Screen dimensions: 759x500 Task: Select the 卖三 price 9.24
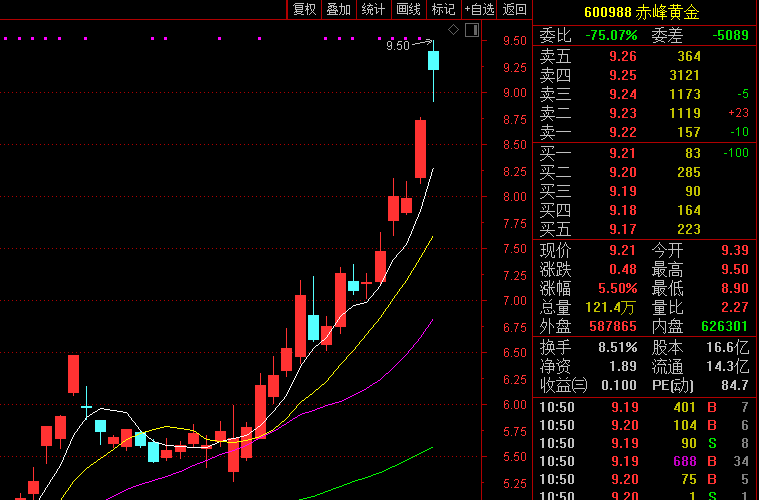point(622,94)
